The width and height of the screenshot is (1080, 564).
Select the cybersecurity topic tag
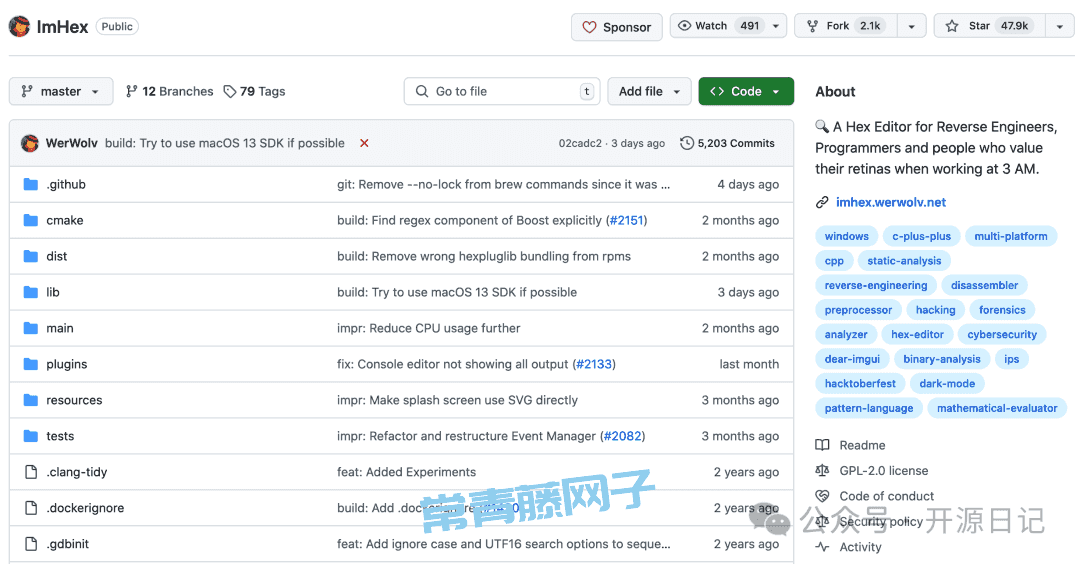[x=1001, y=334]
